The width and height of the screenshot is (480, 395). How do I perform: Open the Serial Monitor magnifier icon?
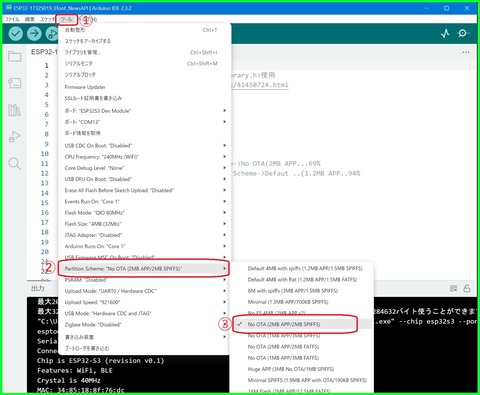(x=463, y=33)
